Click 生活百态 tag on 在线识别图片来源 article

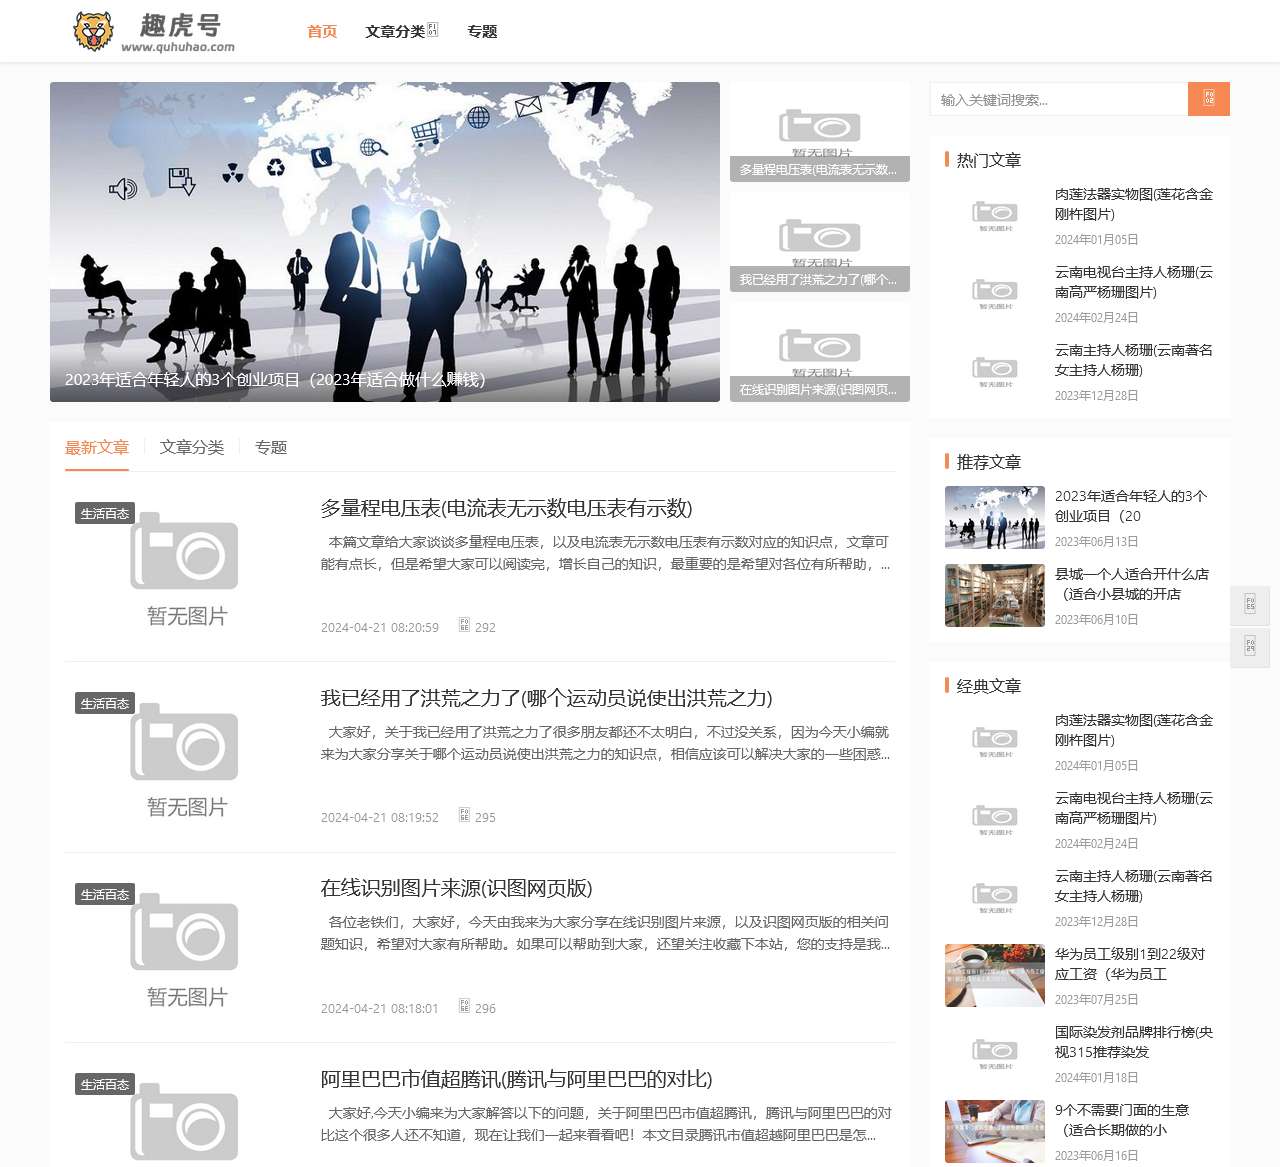[105, 894]
